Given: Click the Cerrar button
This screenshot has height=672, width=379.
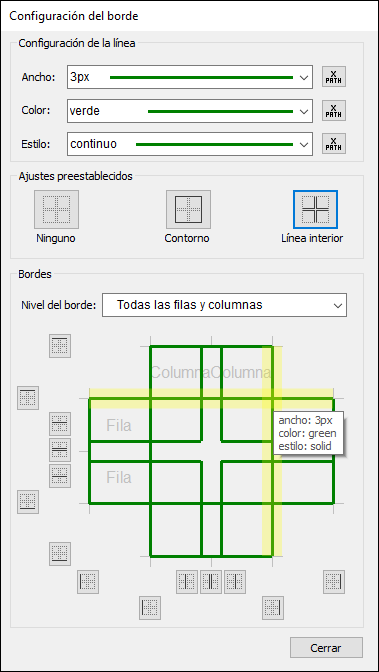Looking at the screenshot, I should pyautogui.click(x=326, y=648).
